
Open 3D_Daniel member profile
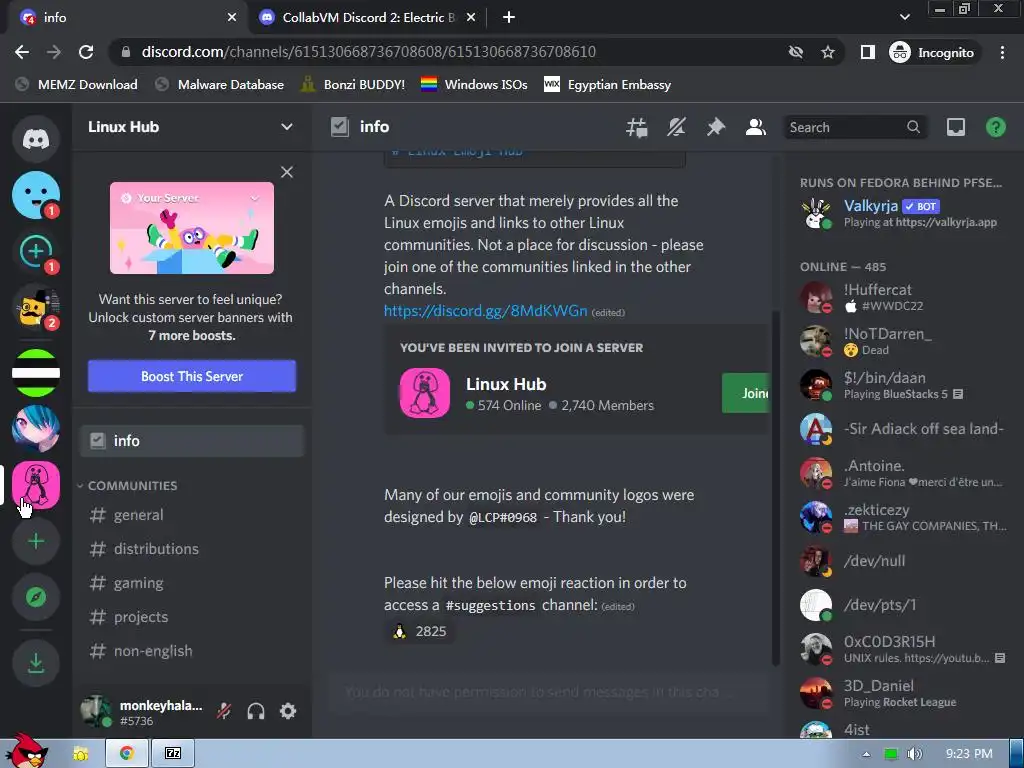903,693
